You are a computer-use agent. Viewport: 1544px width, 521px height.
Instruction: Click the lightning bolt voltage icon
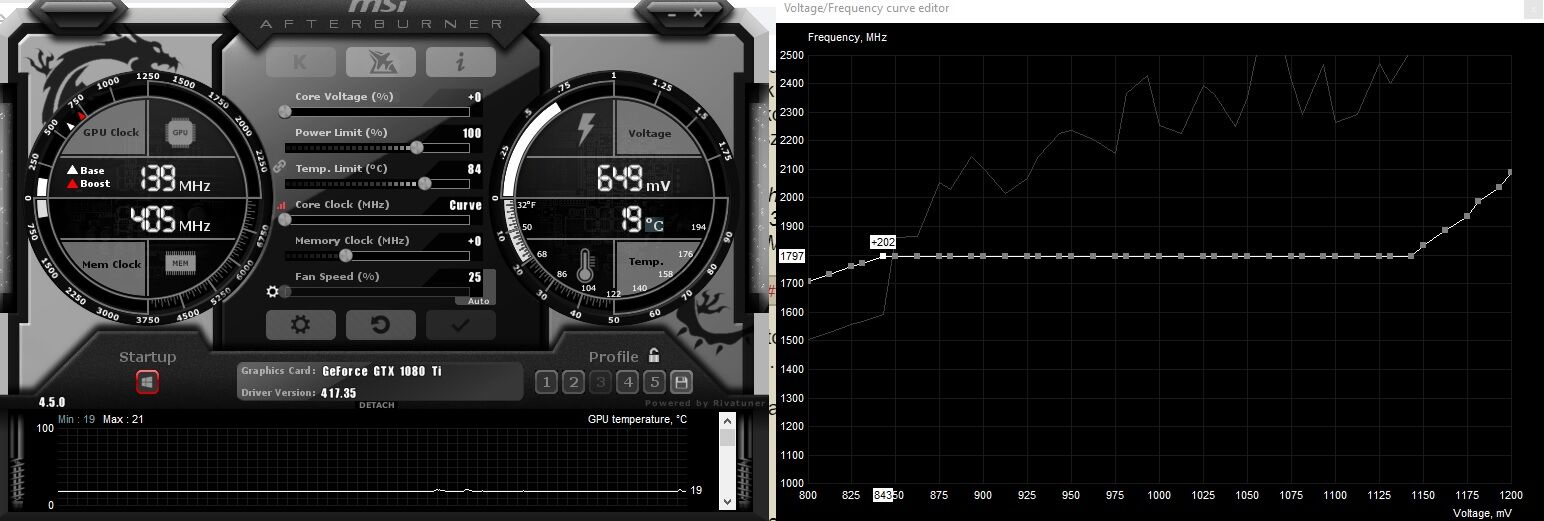[587, 131]
